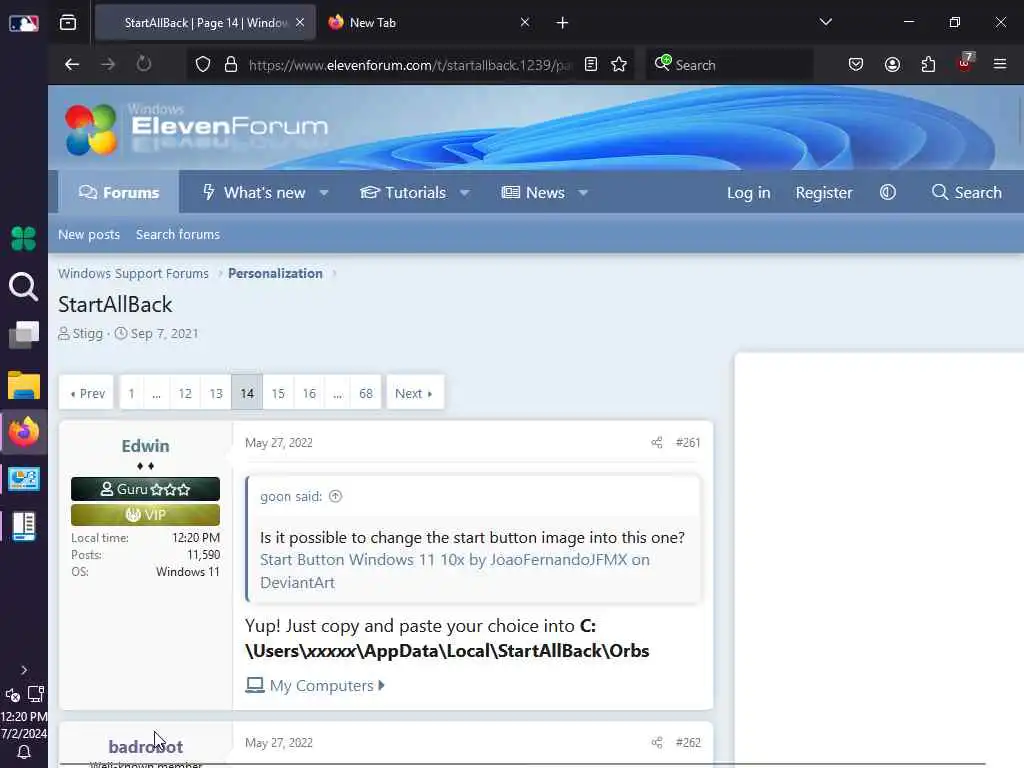Go to Personalization breadcrumb
The width and height of the screenshot is (1024, 768).
[275, 274]
